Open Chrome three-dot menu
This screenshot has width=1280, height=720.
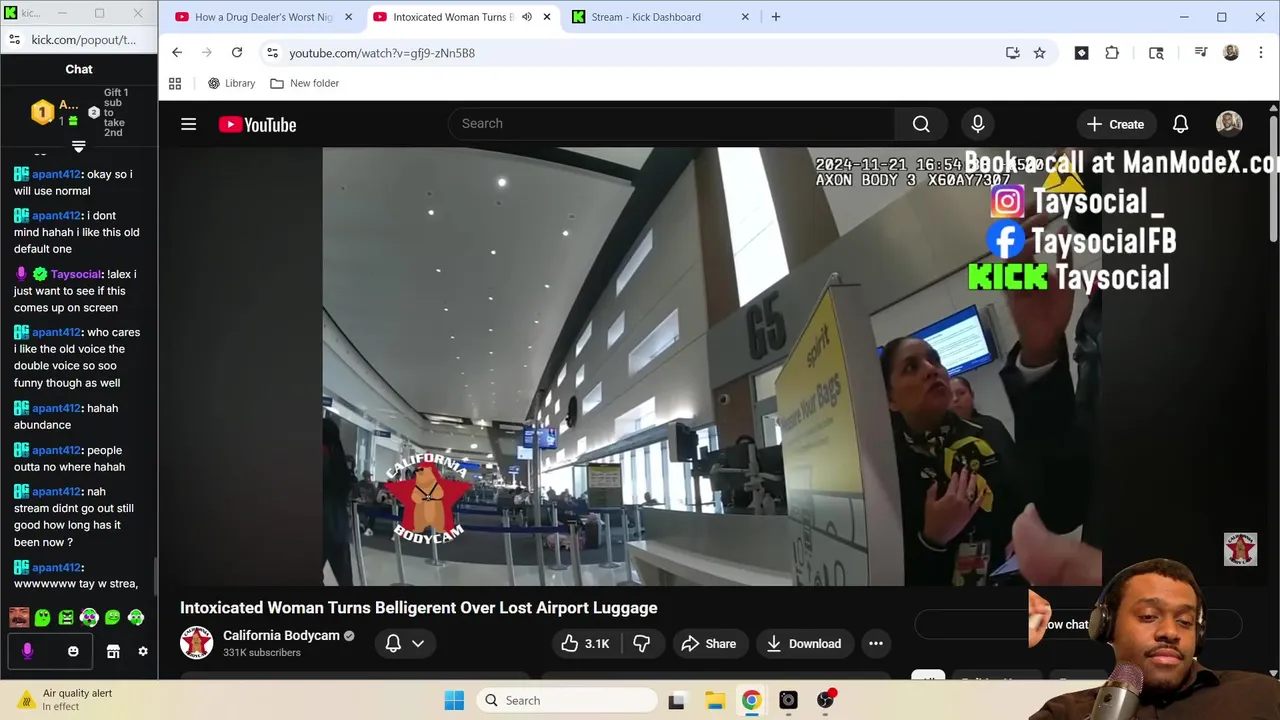click(x=1260, y=53)
